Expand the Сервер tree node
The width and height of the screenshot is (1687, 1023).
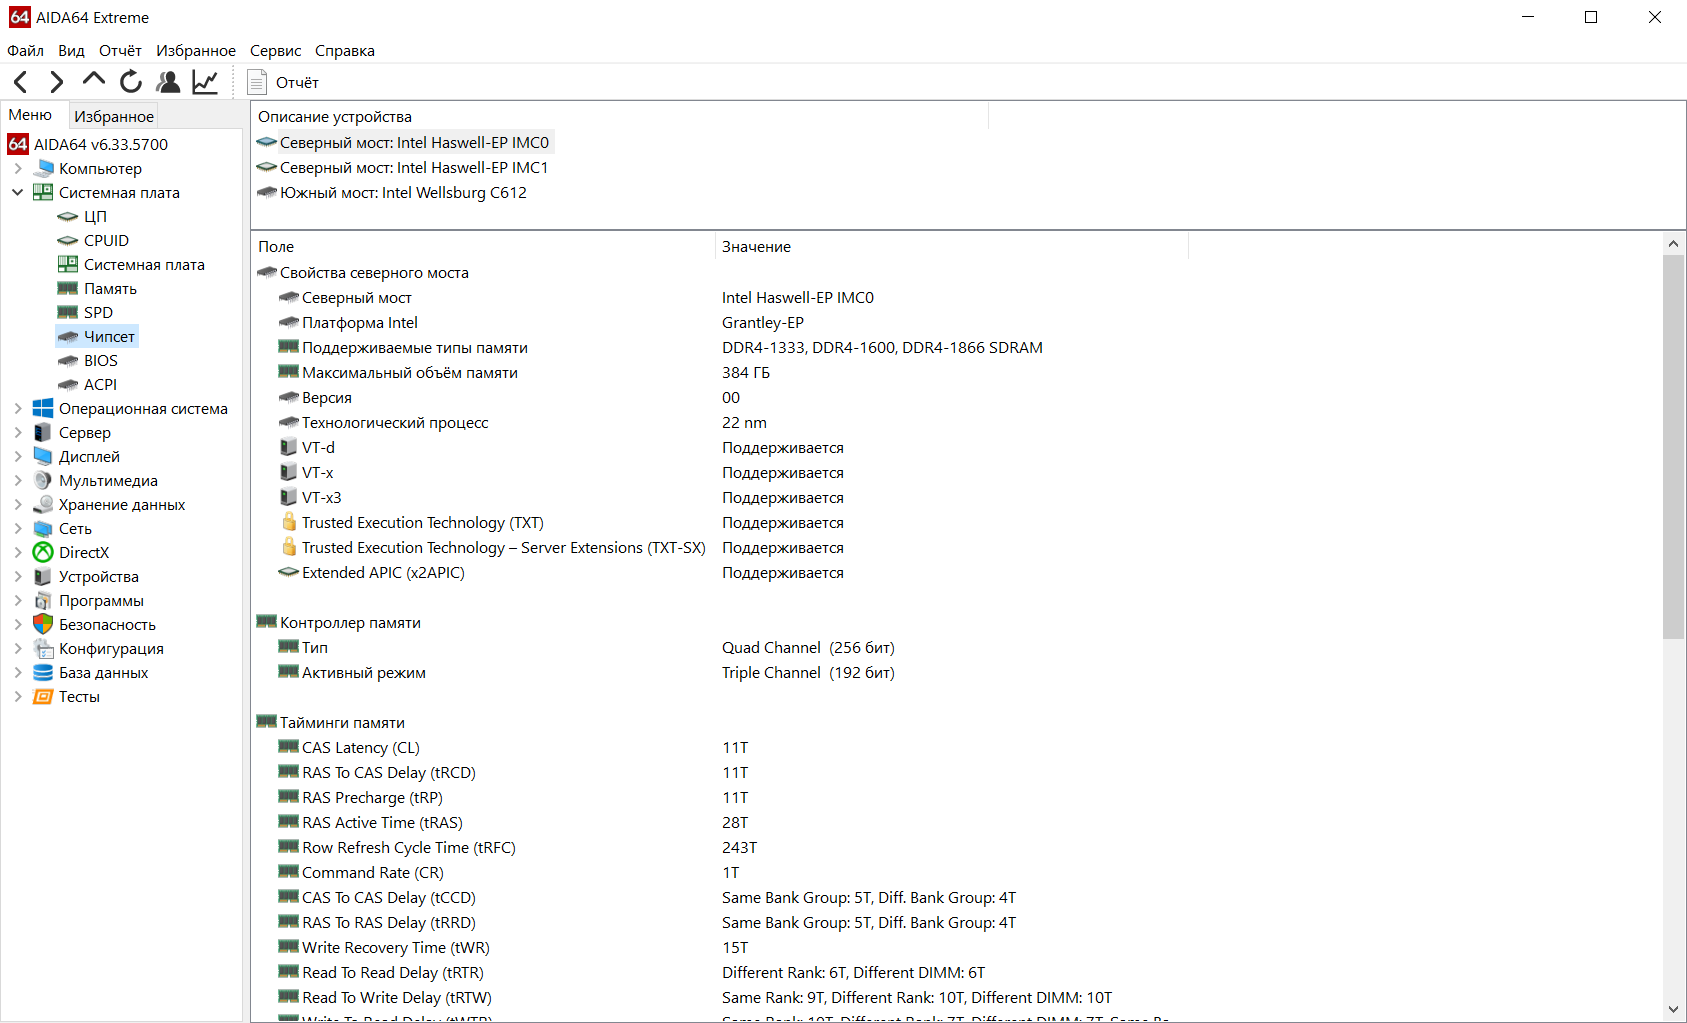point(18,433)
